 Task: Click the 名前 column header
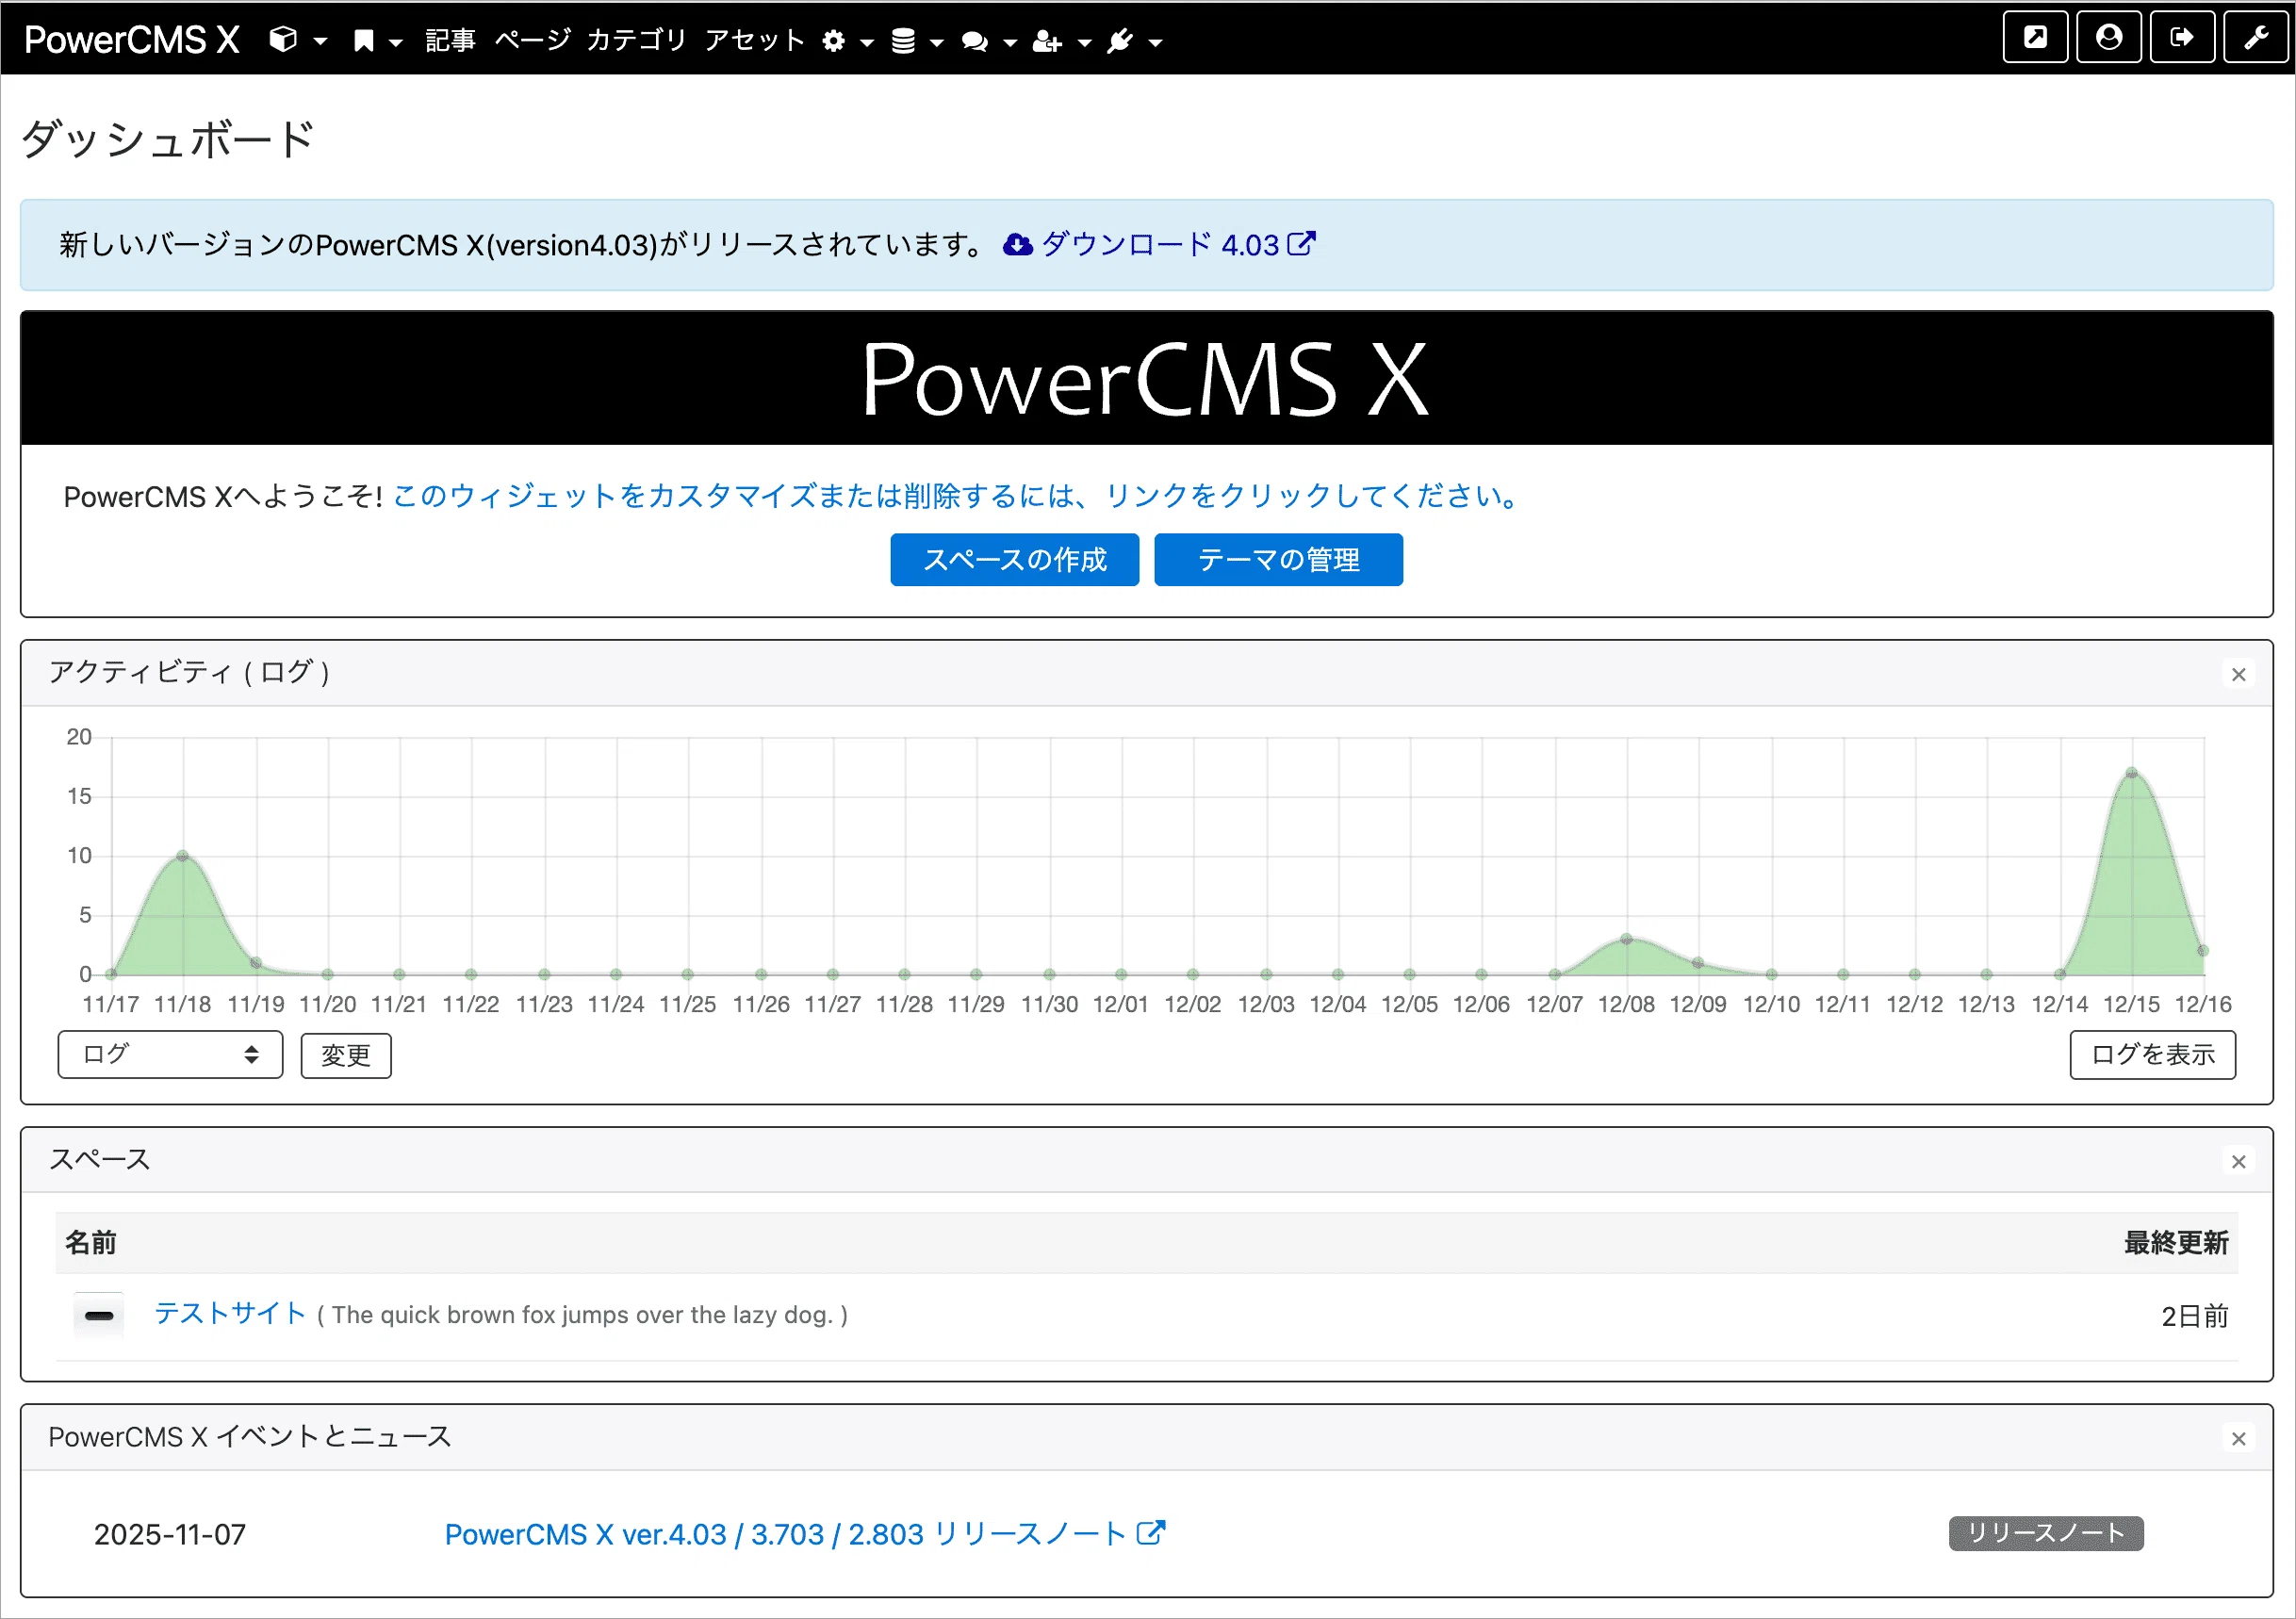tap(91, 1243)
